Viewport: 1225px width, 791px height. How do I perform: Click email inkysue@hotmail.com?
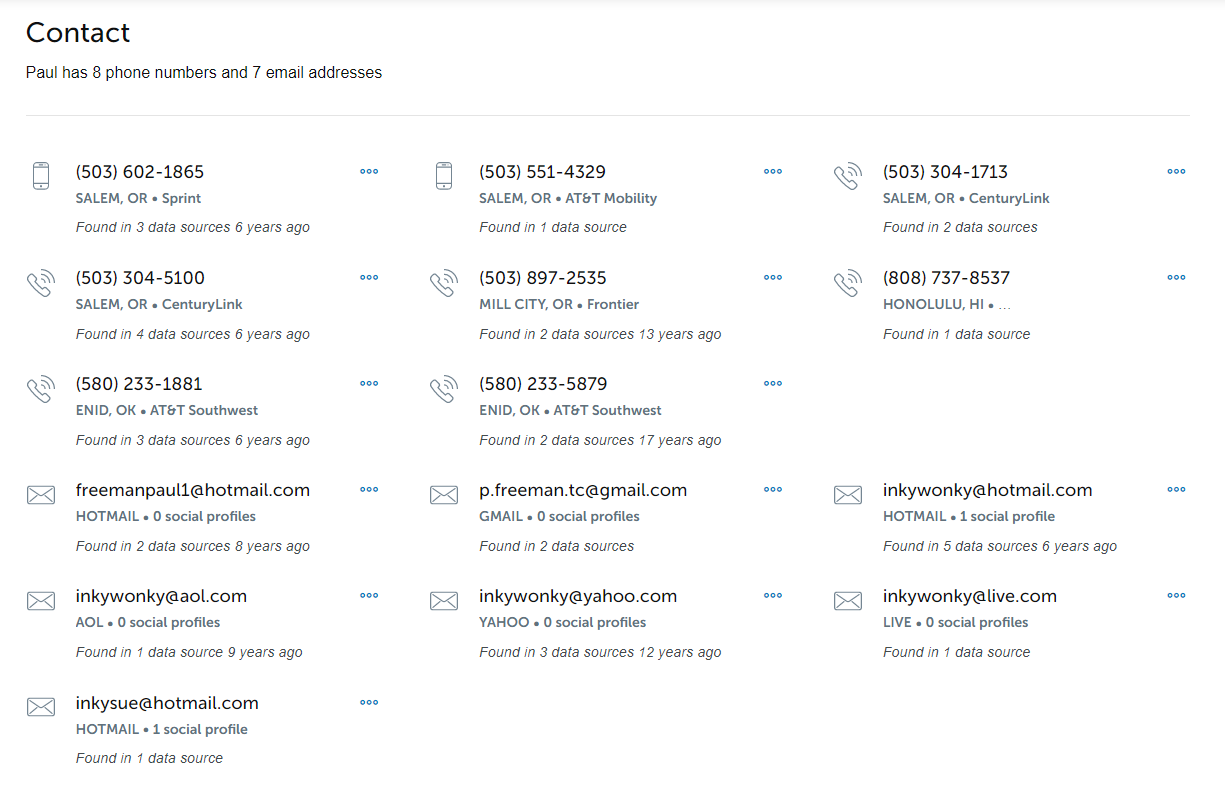click(167, 703)
